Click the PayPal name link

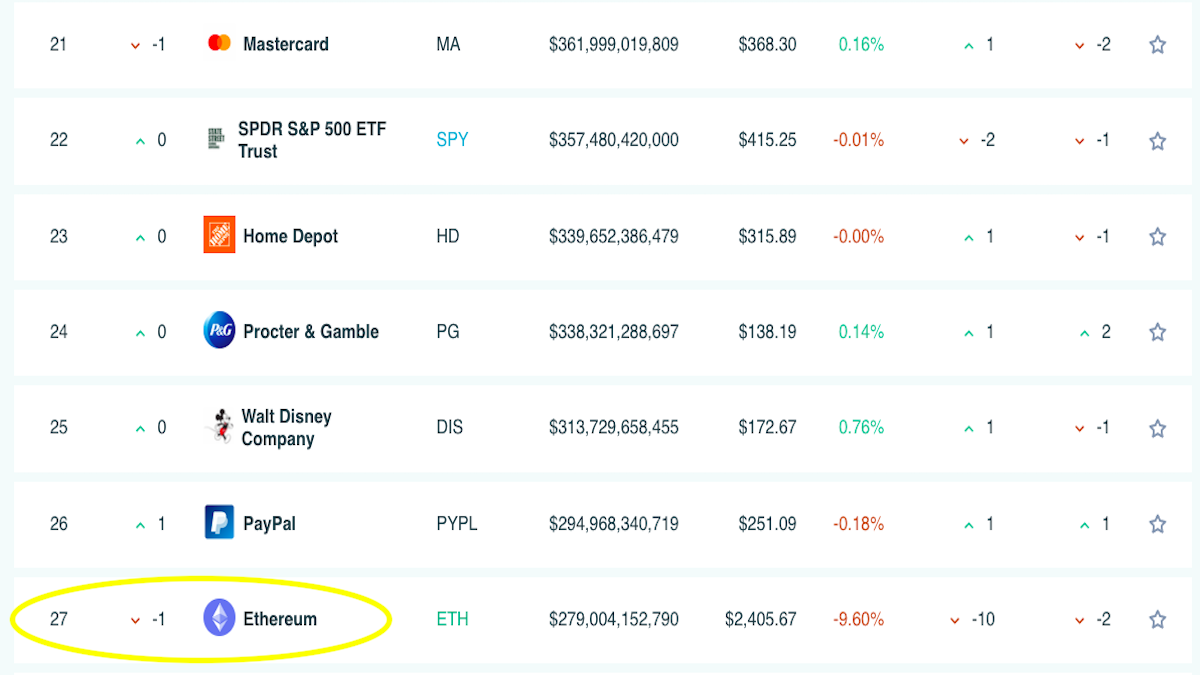pos(269,524)
